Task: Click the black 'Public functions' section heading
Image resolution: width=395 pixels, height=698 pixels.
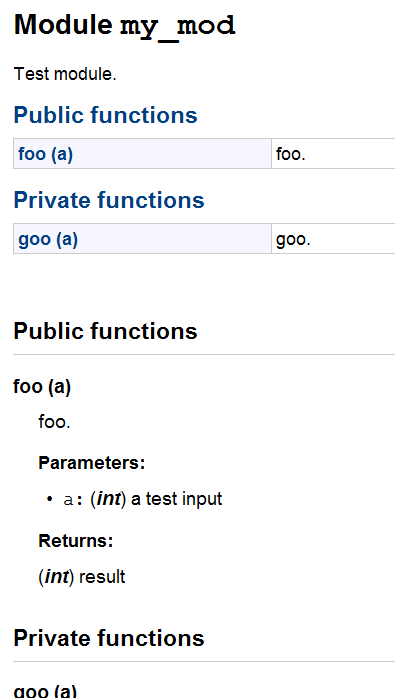Action: (x=106, y=331)
